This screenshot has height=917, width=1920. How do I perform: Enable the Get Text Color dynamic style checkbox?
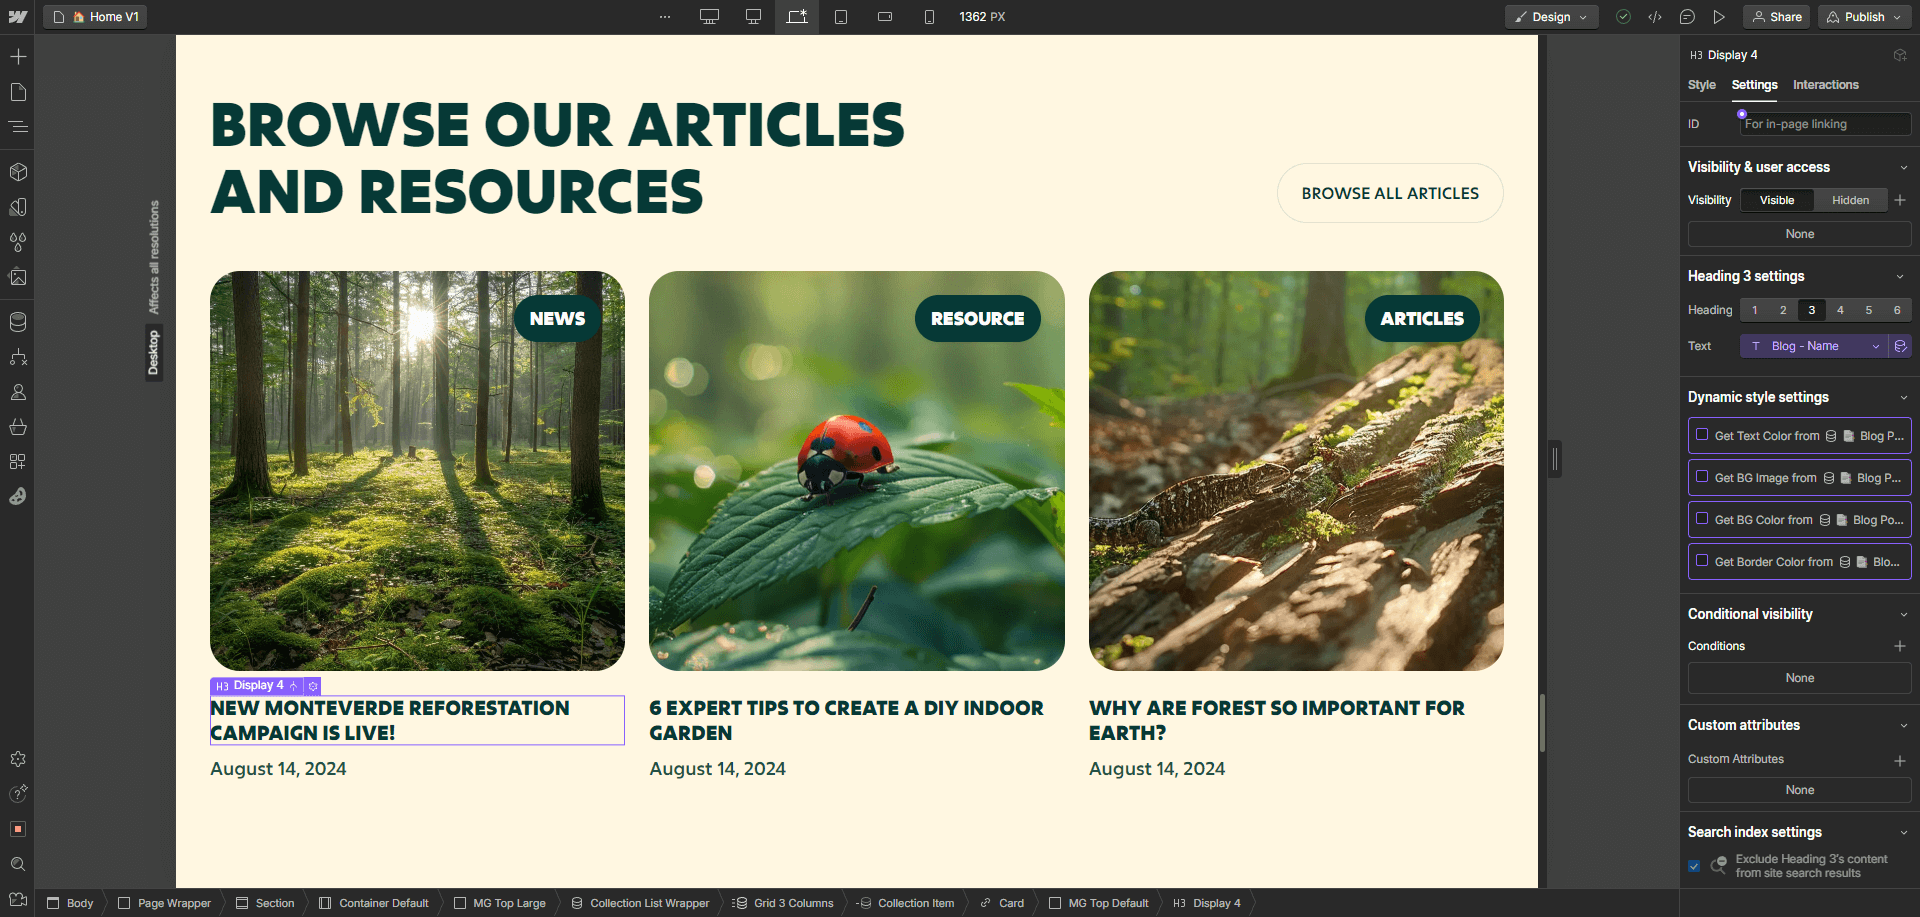(1702, 435)
